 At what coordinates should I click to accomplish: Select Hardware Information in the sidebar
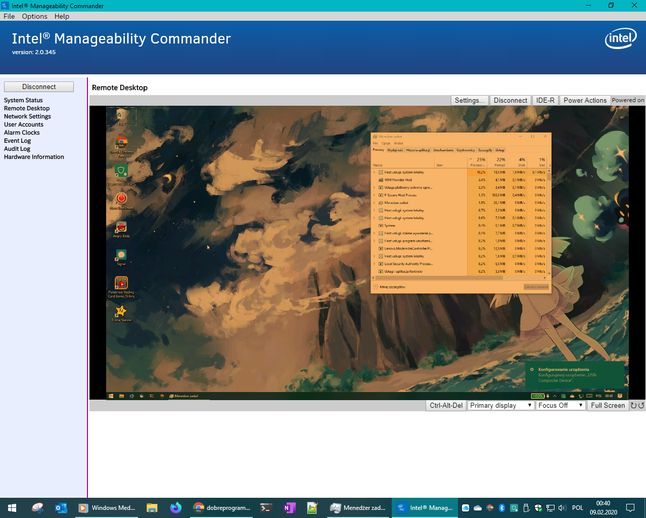pos(34,157)
